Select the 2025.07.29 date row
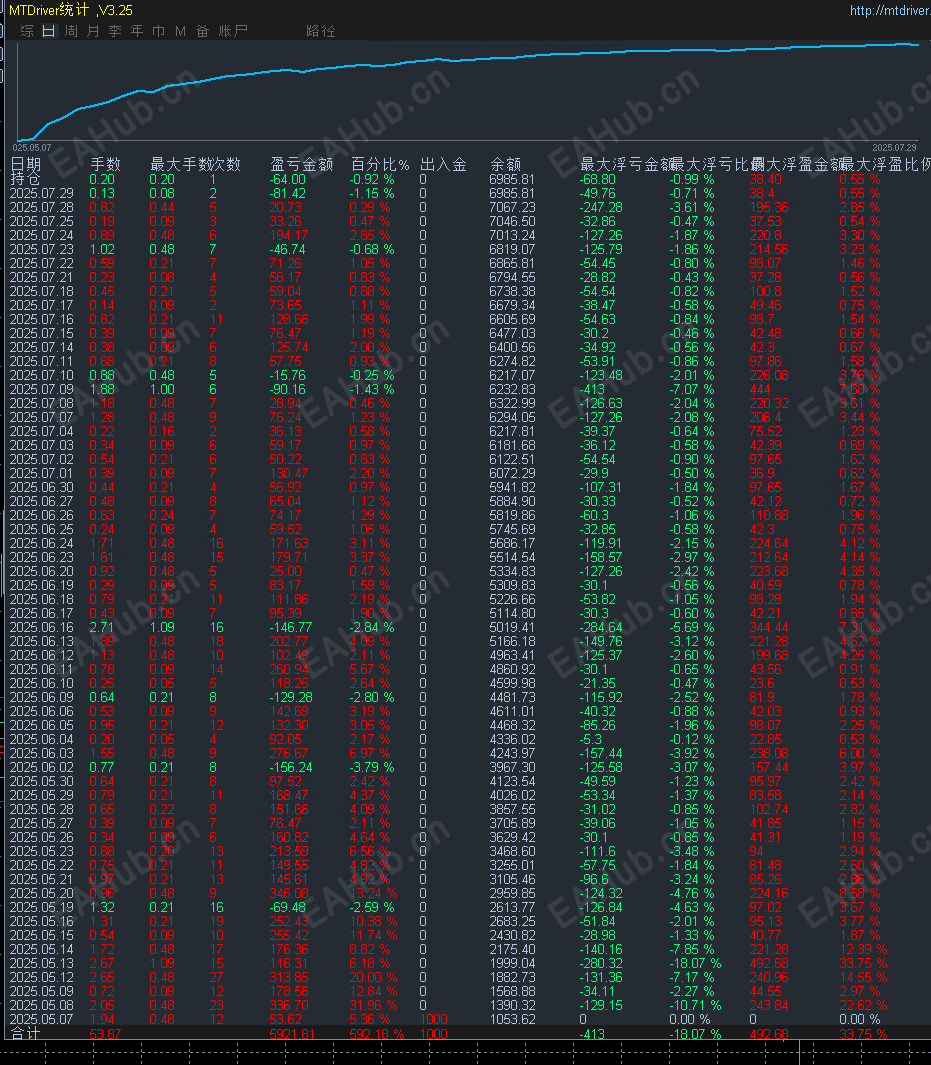931x1065 pixels. coord(42,194)
